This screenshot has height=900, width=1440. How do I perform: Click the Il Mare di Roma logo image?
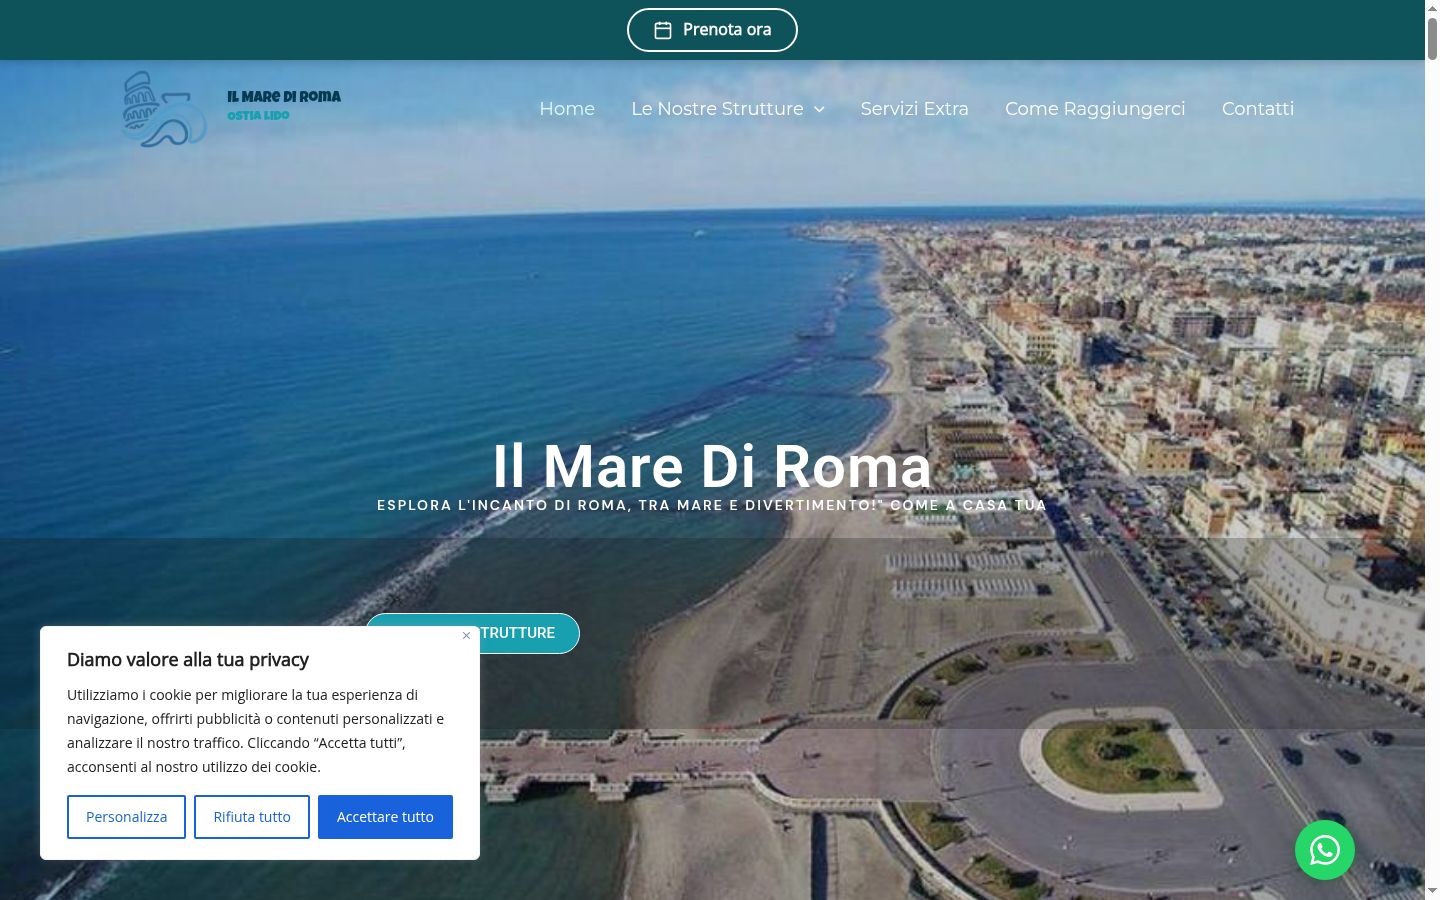(x=165, y=109)
